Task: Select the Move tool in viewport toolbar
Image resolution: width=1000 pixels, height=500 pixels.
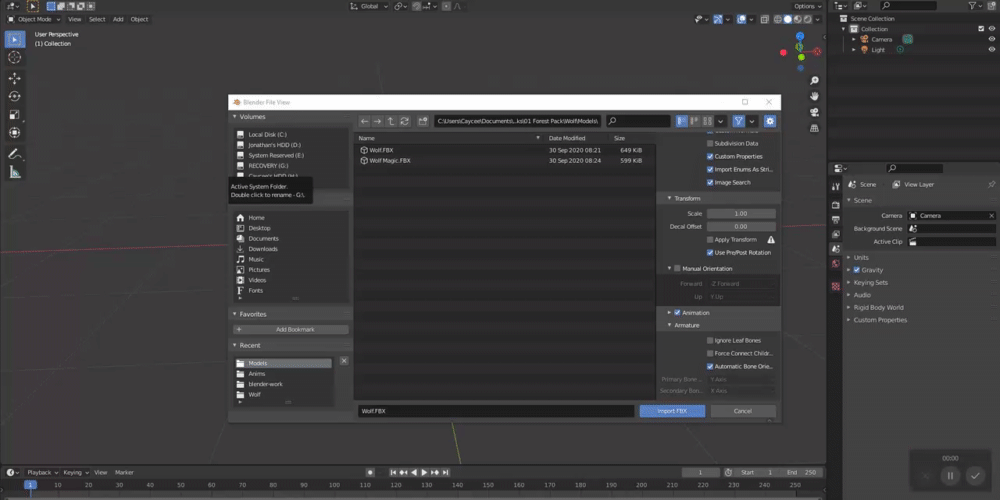Action: (x=15, y=77)
